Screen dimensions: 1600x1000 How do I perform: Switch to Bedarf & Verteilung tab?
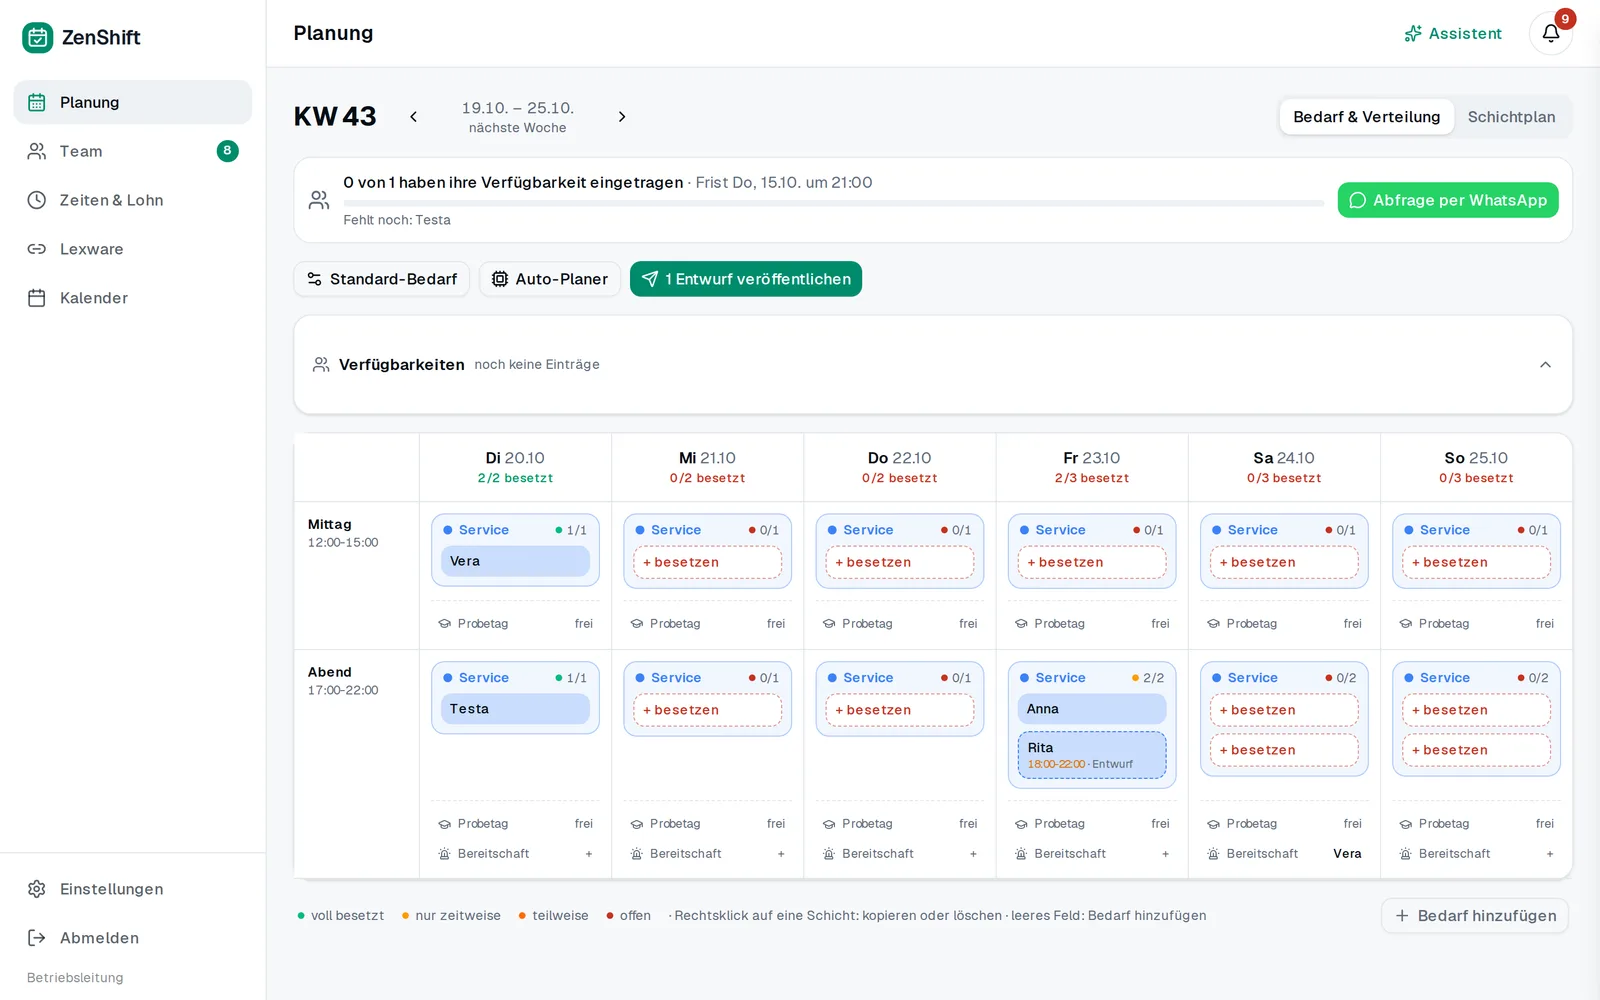click(x=1366, y=117)
